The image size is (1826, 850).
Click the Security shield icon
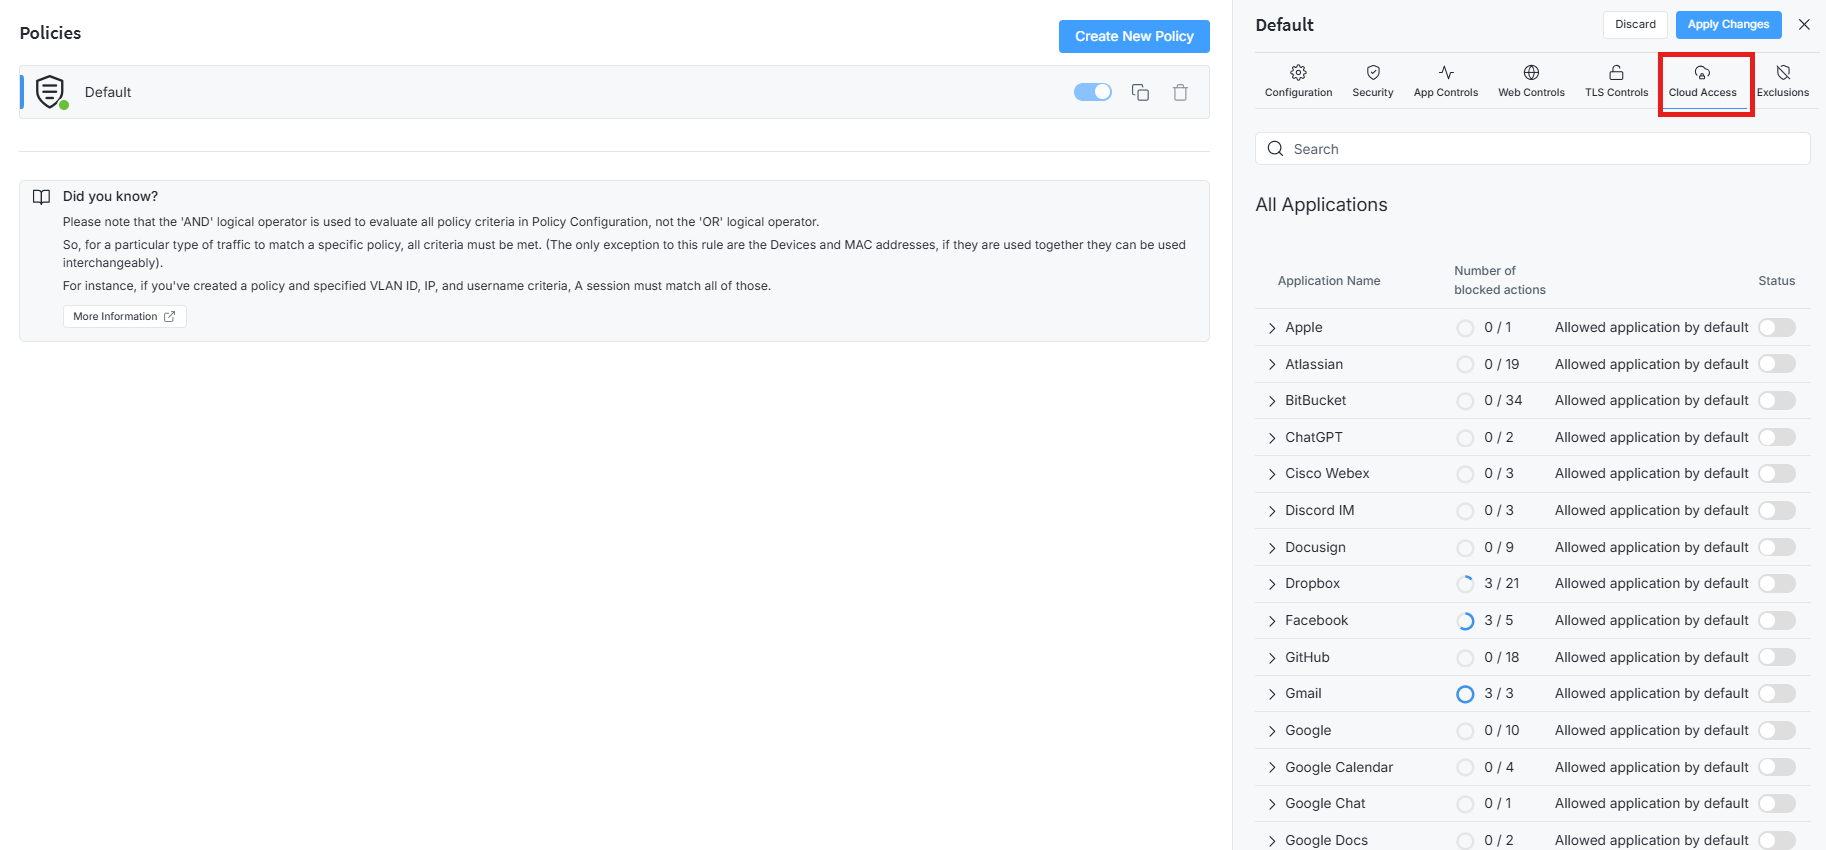(1373, 72)
